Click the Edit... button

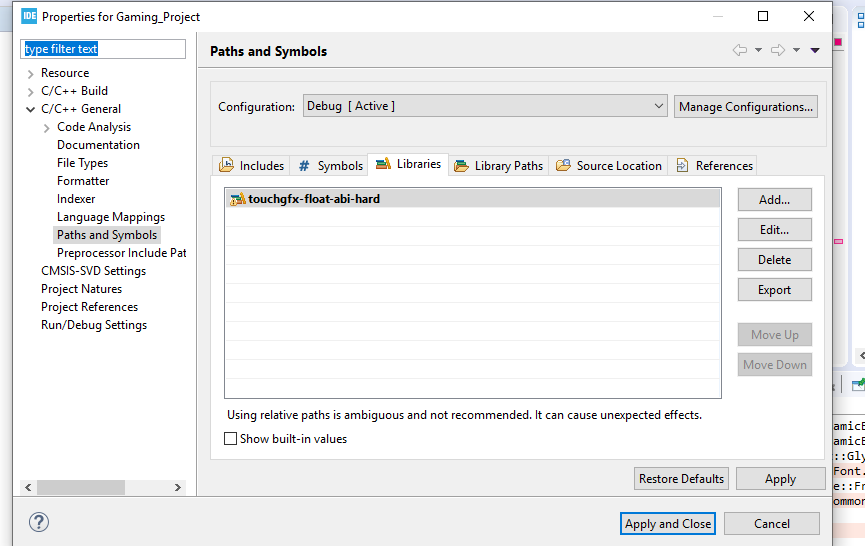click(775, 229)
